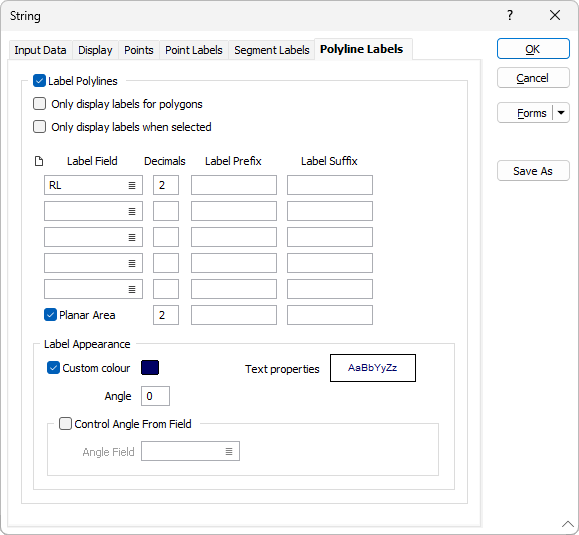Click the AaBbYyZz text properties preview
Screen dimensions: 579x535
(x=373, y=368)
